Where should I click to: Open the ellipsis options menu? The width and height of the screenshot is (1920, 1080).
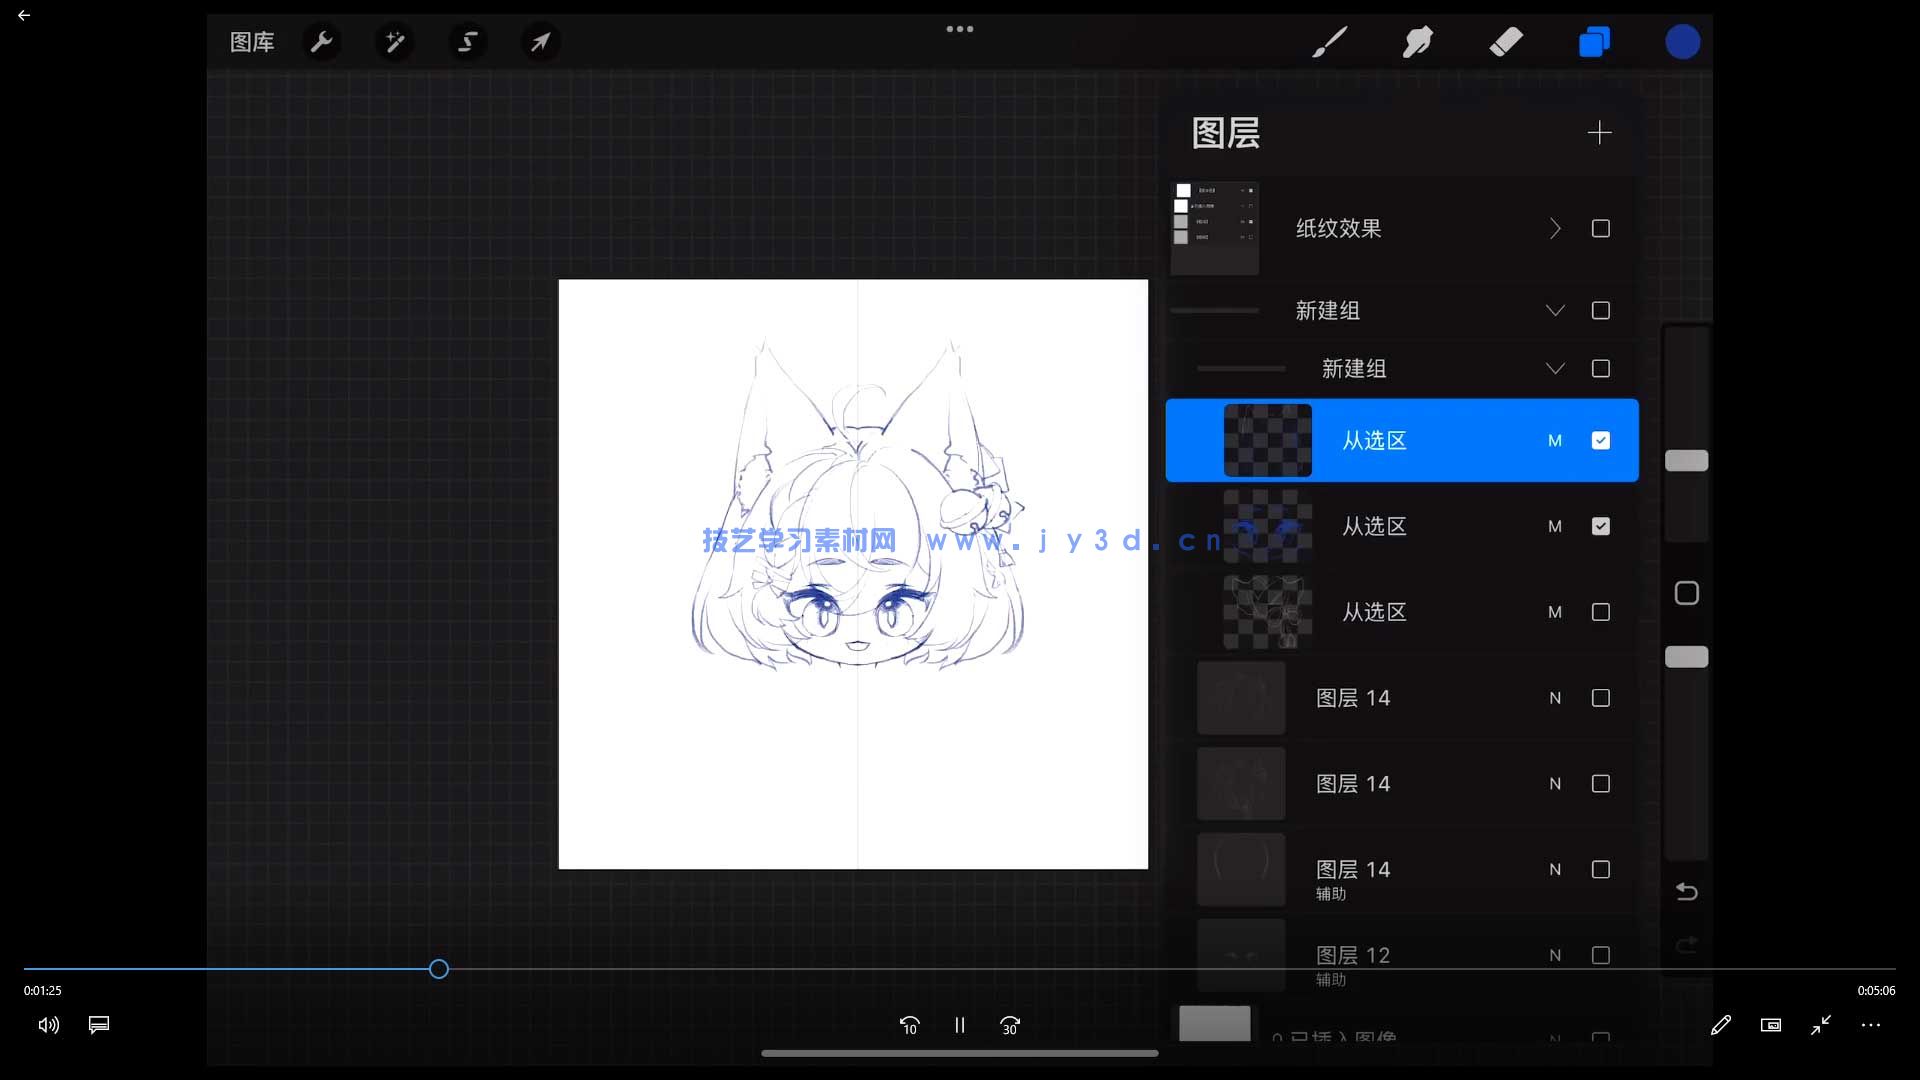pyautogui.click(x=959, y=29)
